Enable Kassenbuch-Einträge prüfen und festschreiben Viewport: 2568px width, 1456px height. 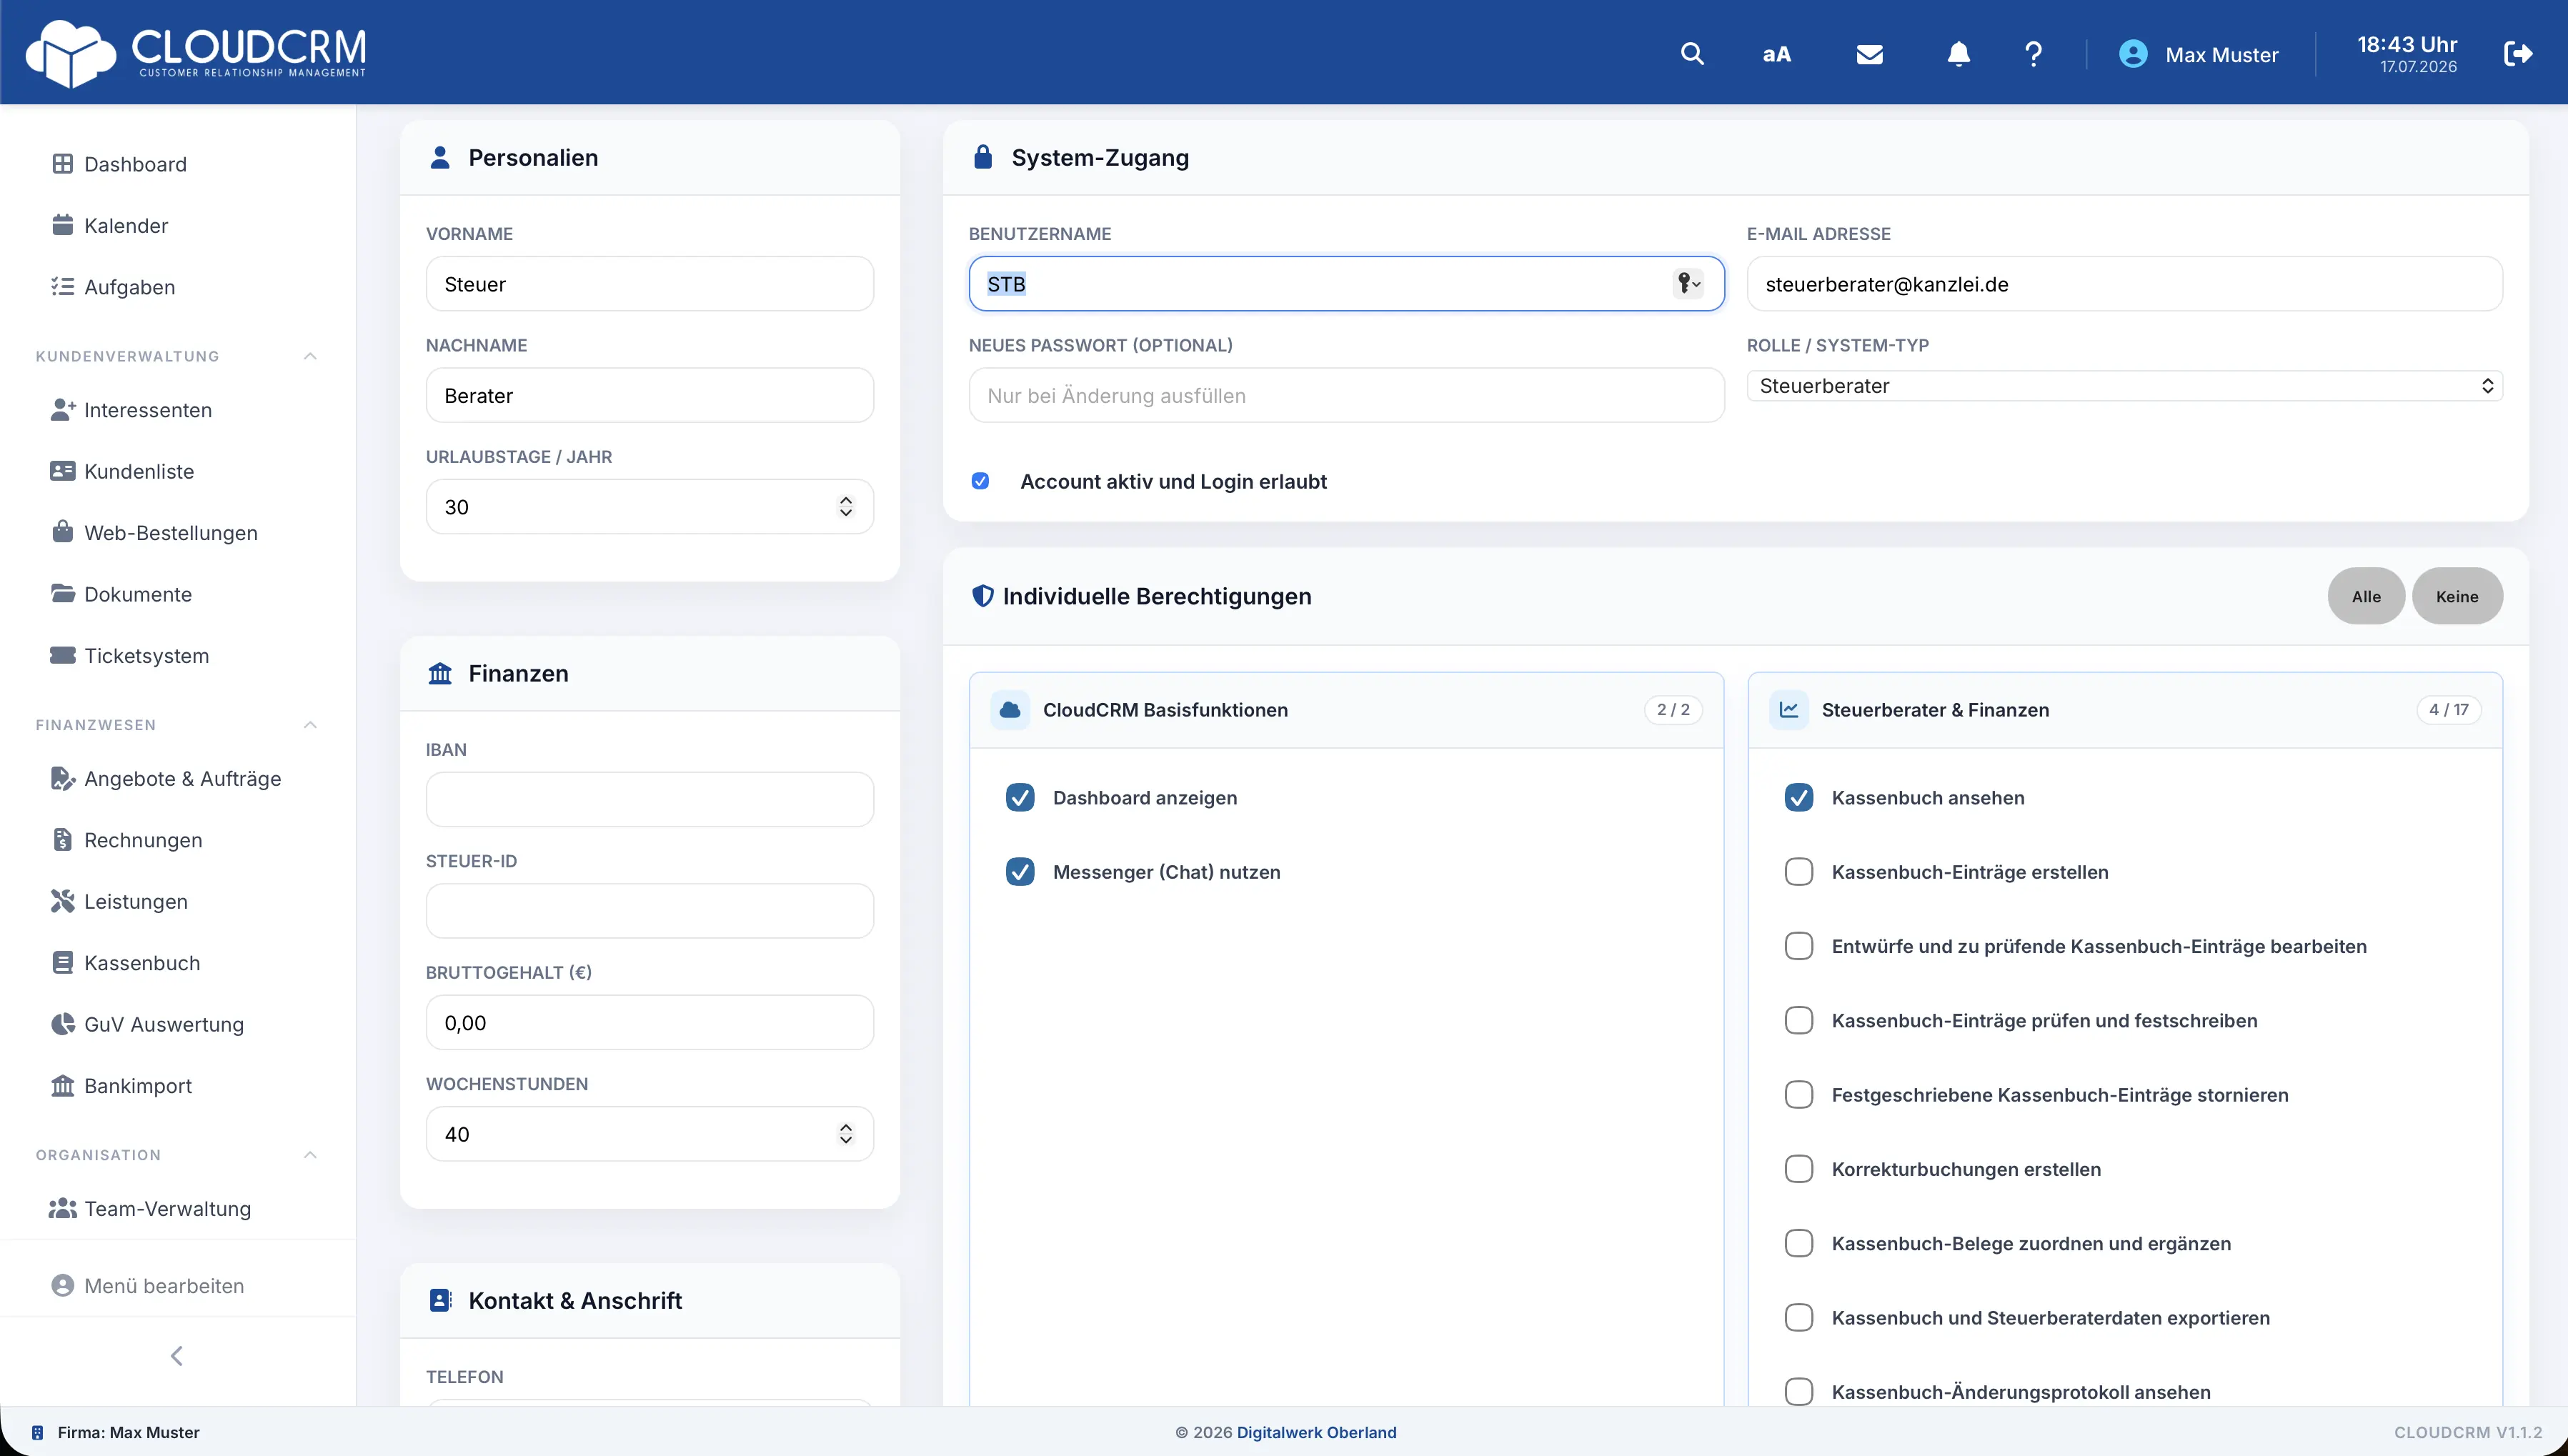(1798, 1020)
